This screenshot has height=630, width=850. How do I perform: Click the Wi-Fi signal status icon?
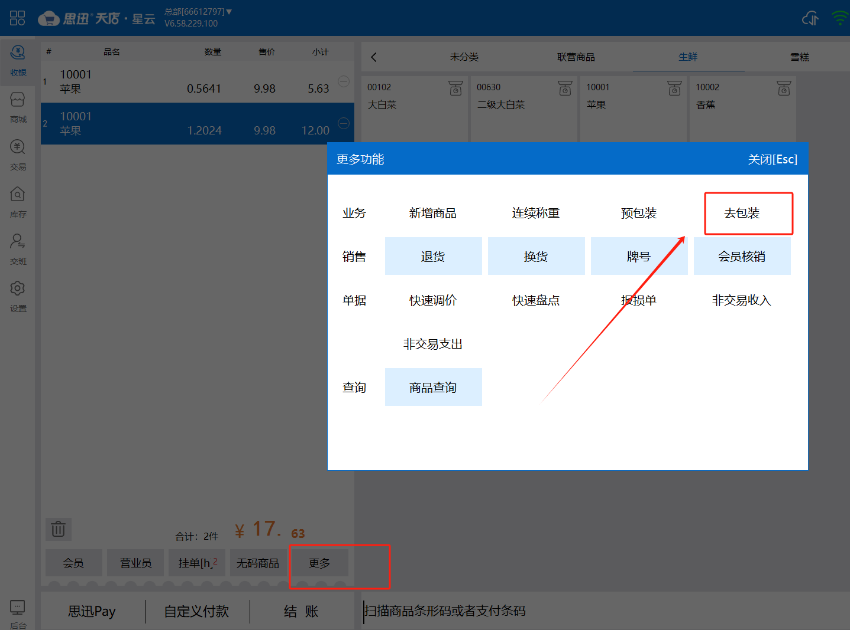(x=840, y=18)
